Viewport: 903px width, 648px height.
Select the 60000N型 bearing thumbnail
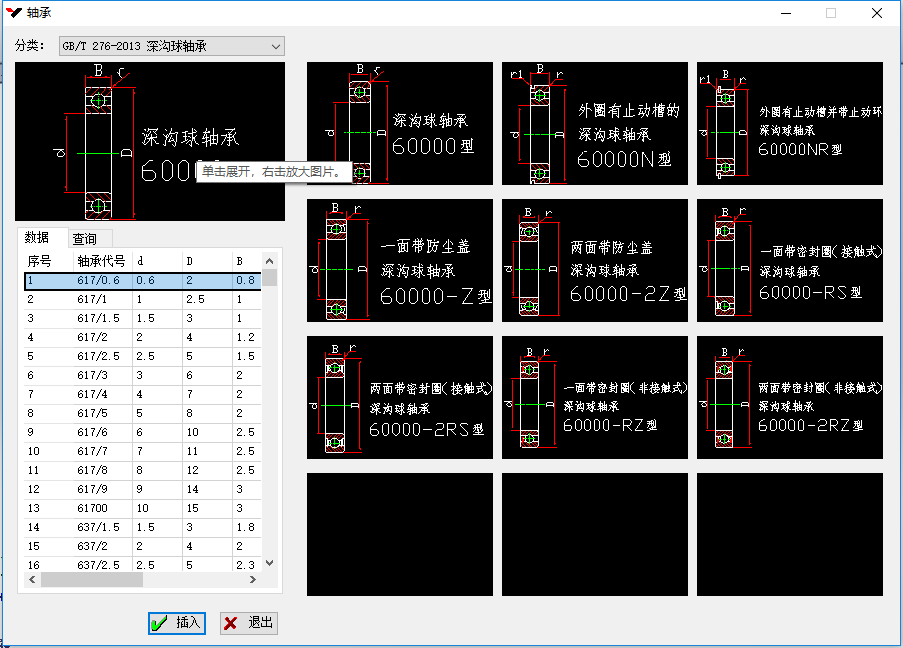click(594, 124)
